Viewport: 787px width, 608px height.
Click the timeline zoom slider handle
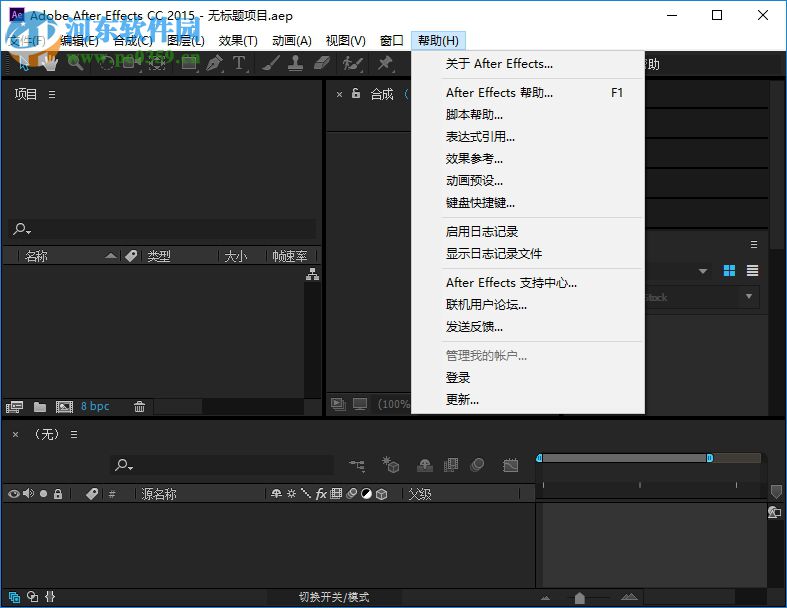579,597
